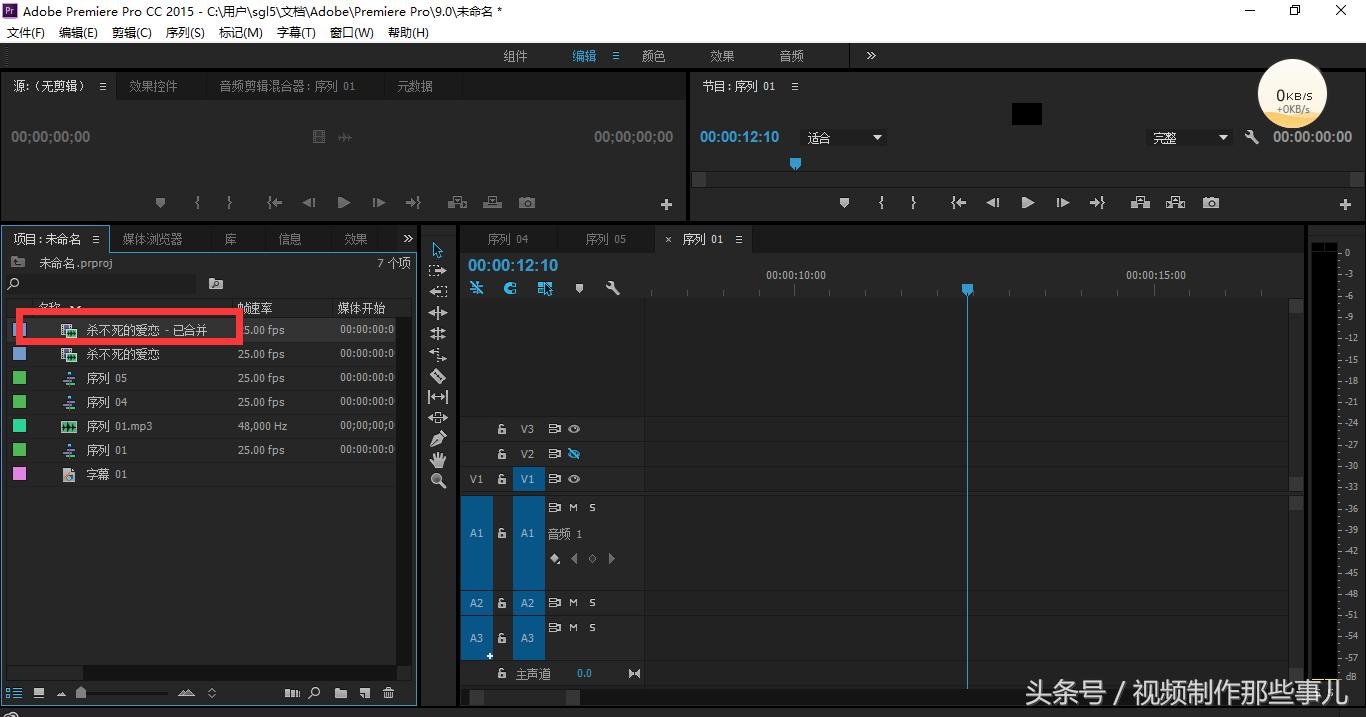
Task: Open the 适合 zoom level dropdown
Action: point(845,137)
